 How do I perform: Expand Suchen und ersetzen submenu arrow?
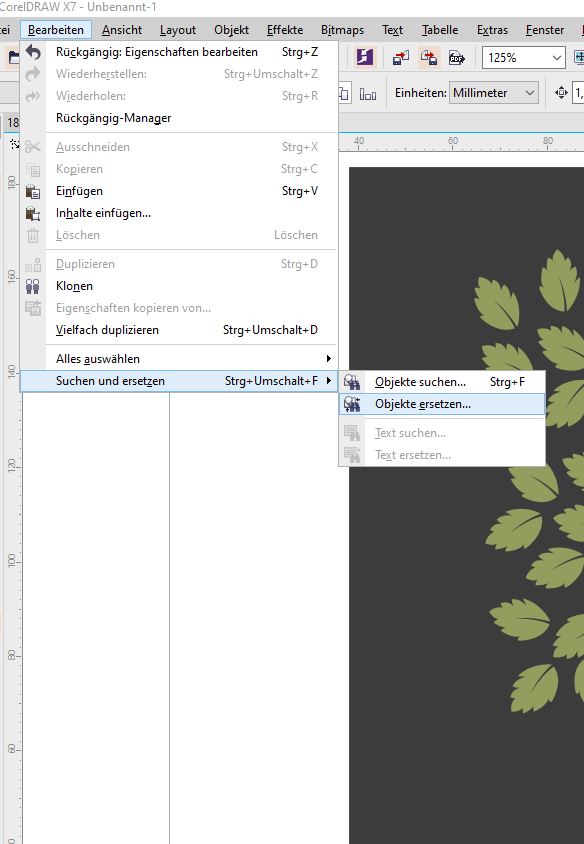(x=328, y=381)
